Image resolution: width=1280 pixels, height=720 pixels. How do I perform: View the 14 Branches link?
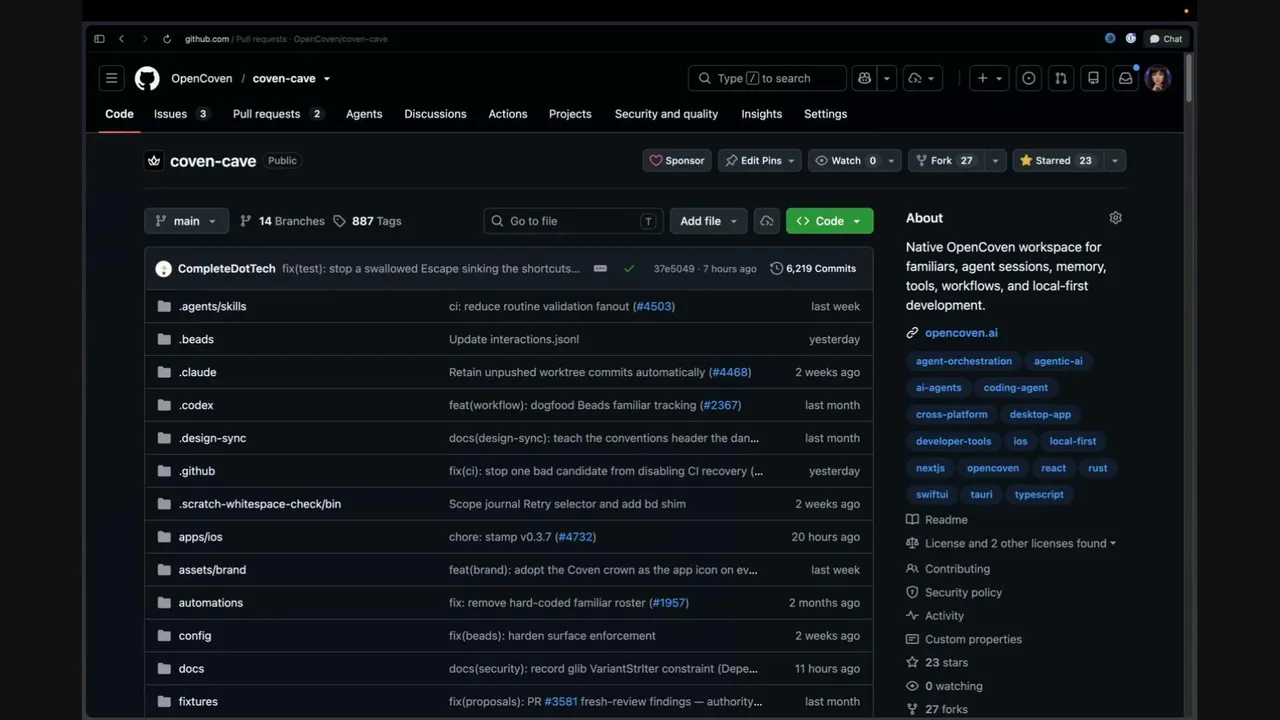click(282, 221)
